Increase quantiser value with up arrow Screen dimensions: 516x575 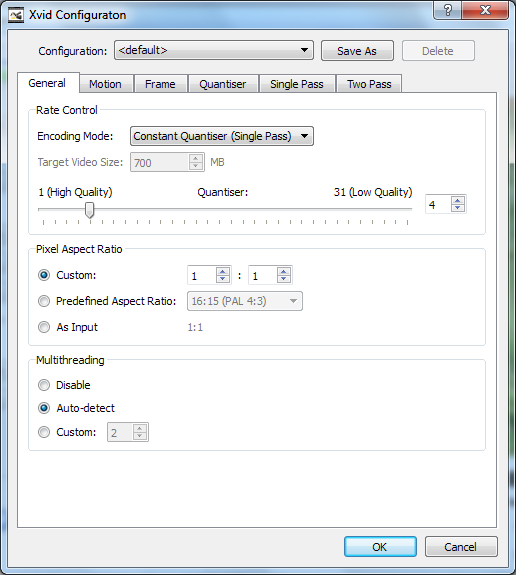[458, 201]
